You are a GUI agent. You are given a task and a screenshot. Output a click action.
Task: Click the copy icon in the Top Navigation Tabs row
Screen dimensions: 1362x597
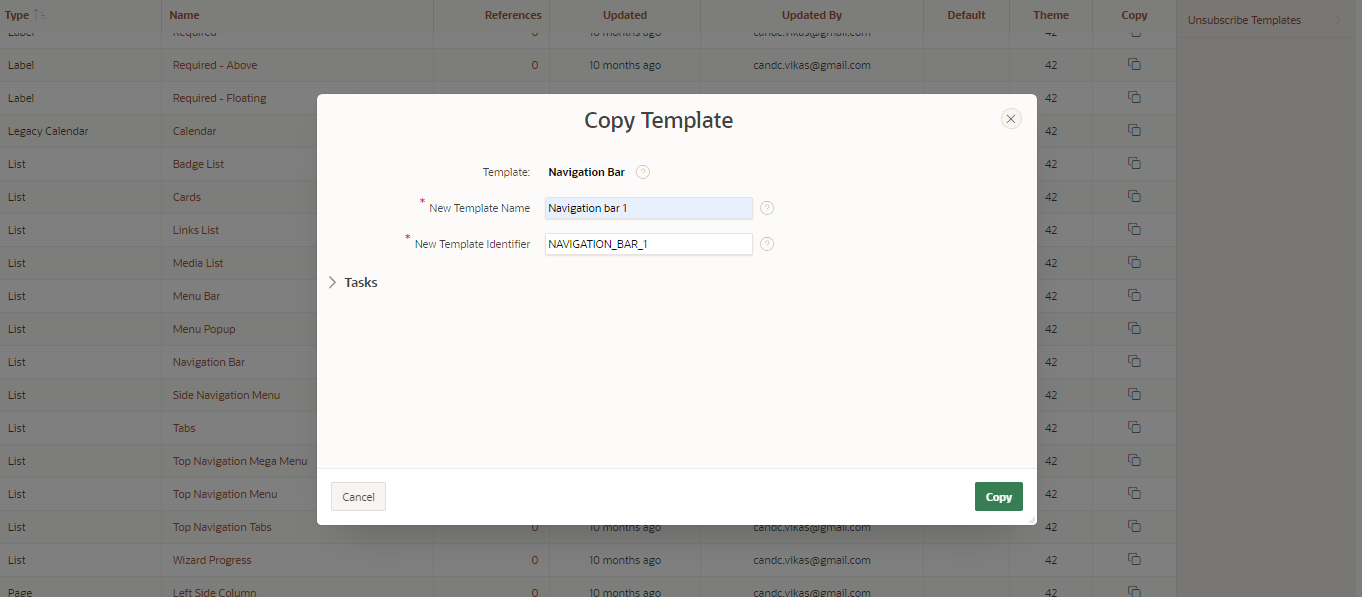[1134, 526]
